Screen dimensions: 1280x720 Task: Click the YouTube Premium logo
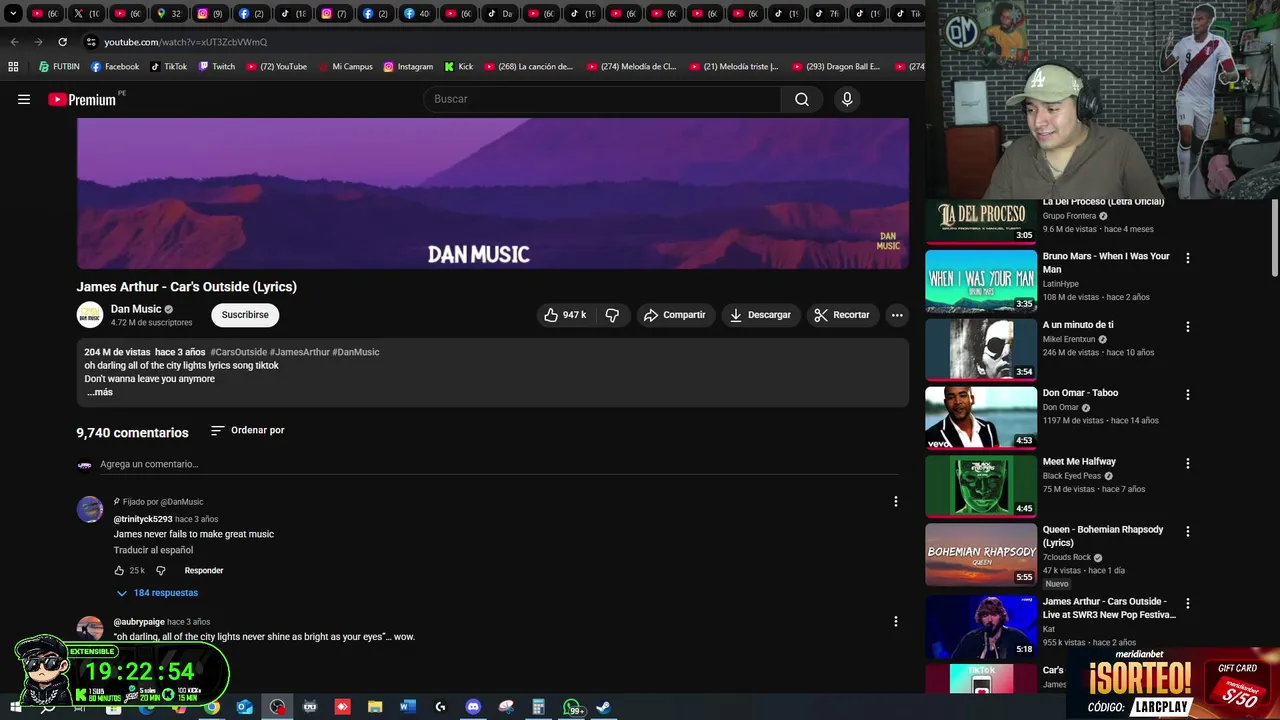click(82, 99)
